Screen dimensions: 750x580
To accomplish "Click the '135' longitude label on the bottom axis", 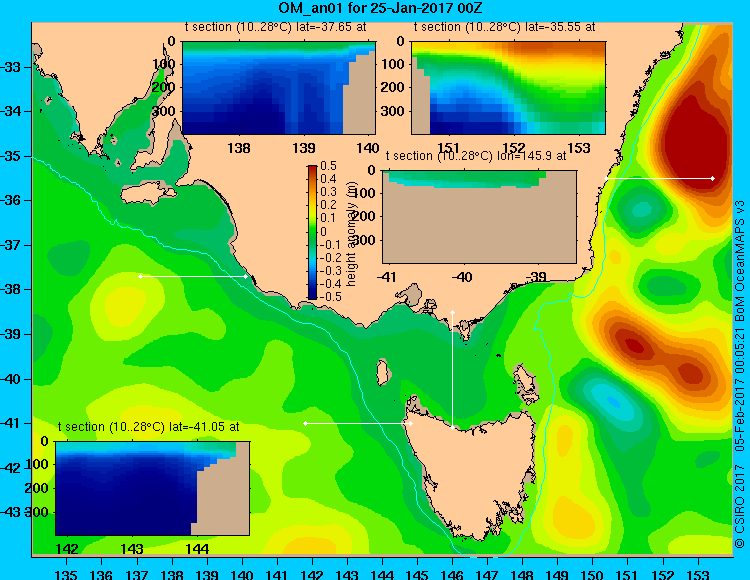I will point(66,575).
